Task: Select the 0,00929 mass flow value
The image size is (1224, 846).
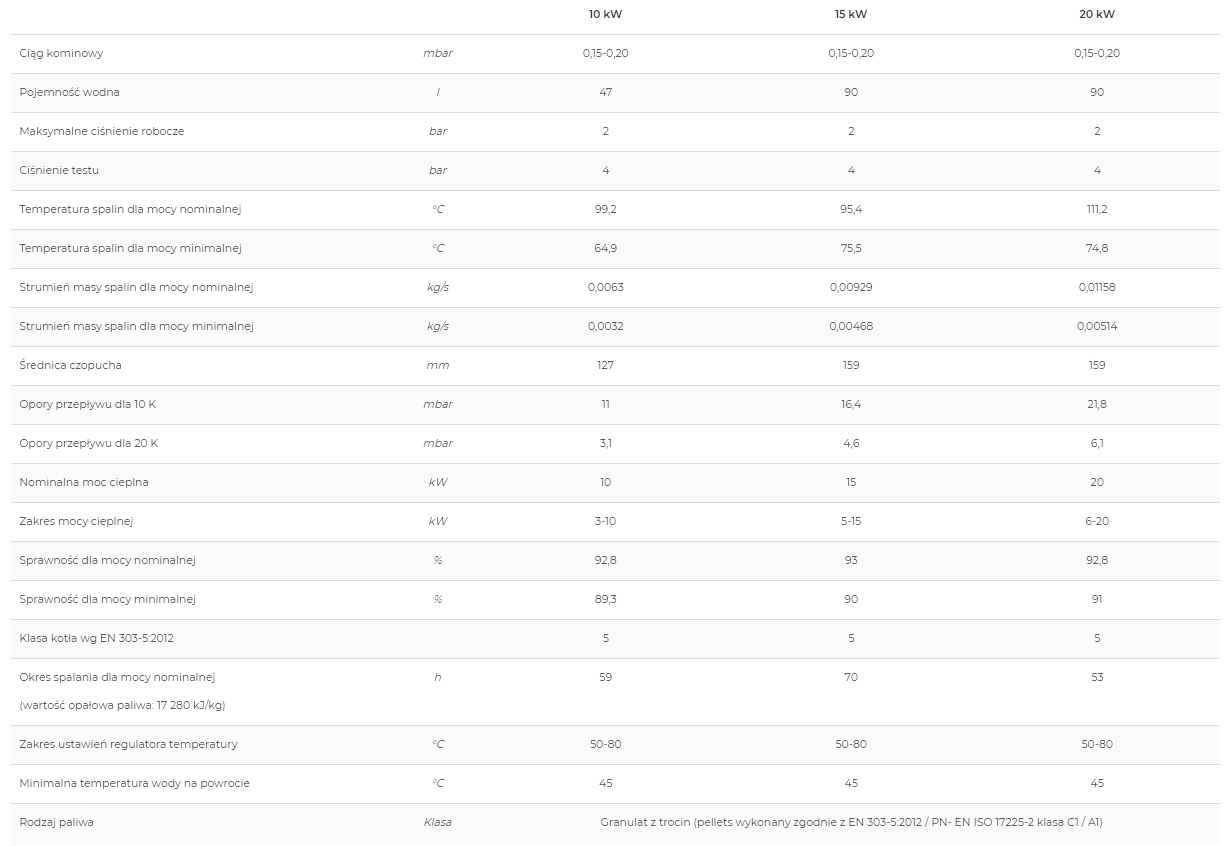Action: tap(851, 287)
